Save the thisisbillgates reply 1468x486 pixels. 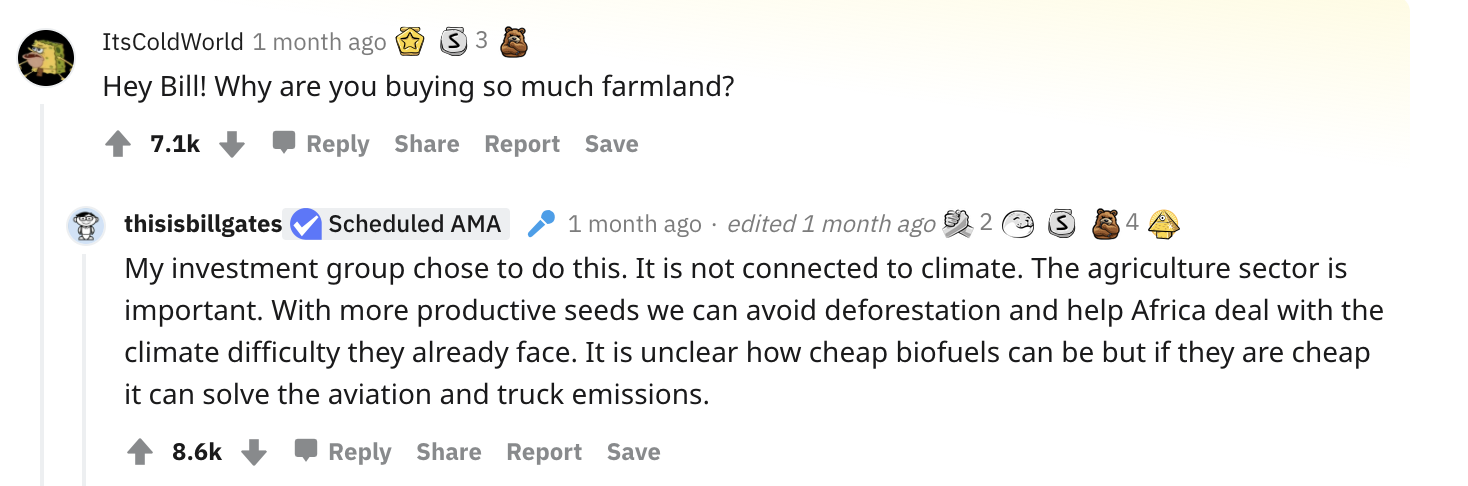[633, 452]
